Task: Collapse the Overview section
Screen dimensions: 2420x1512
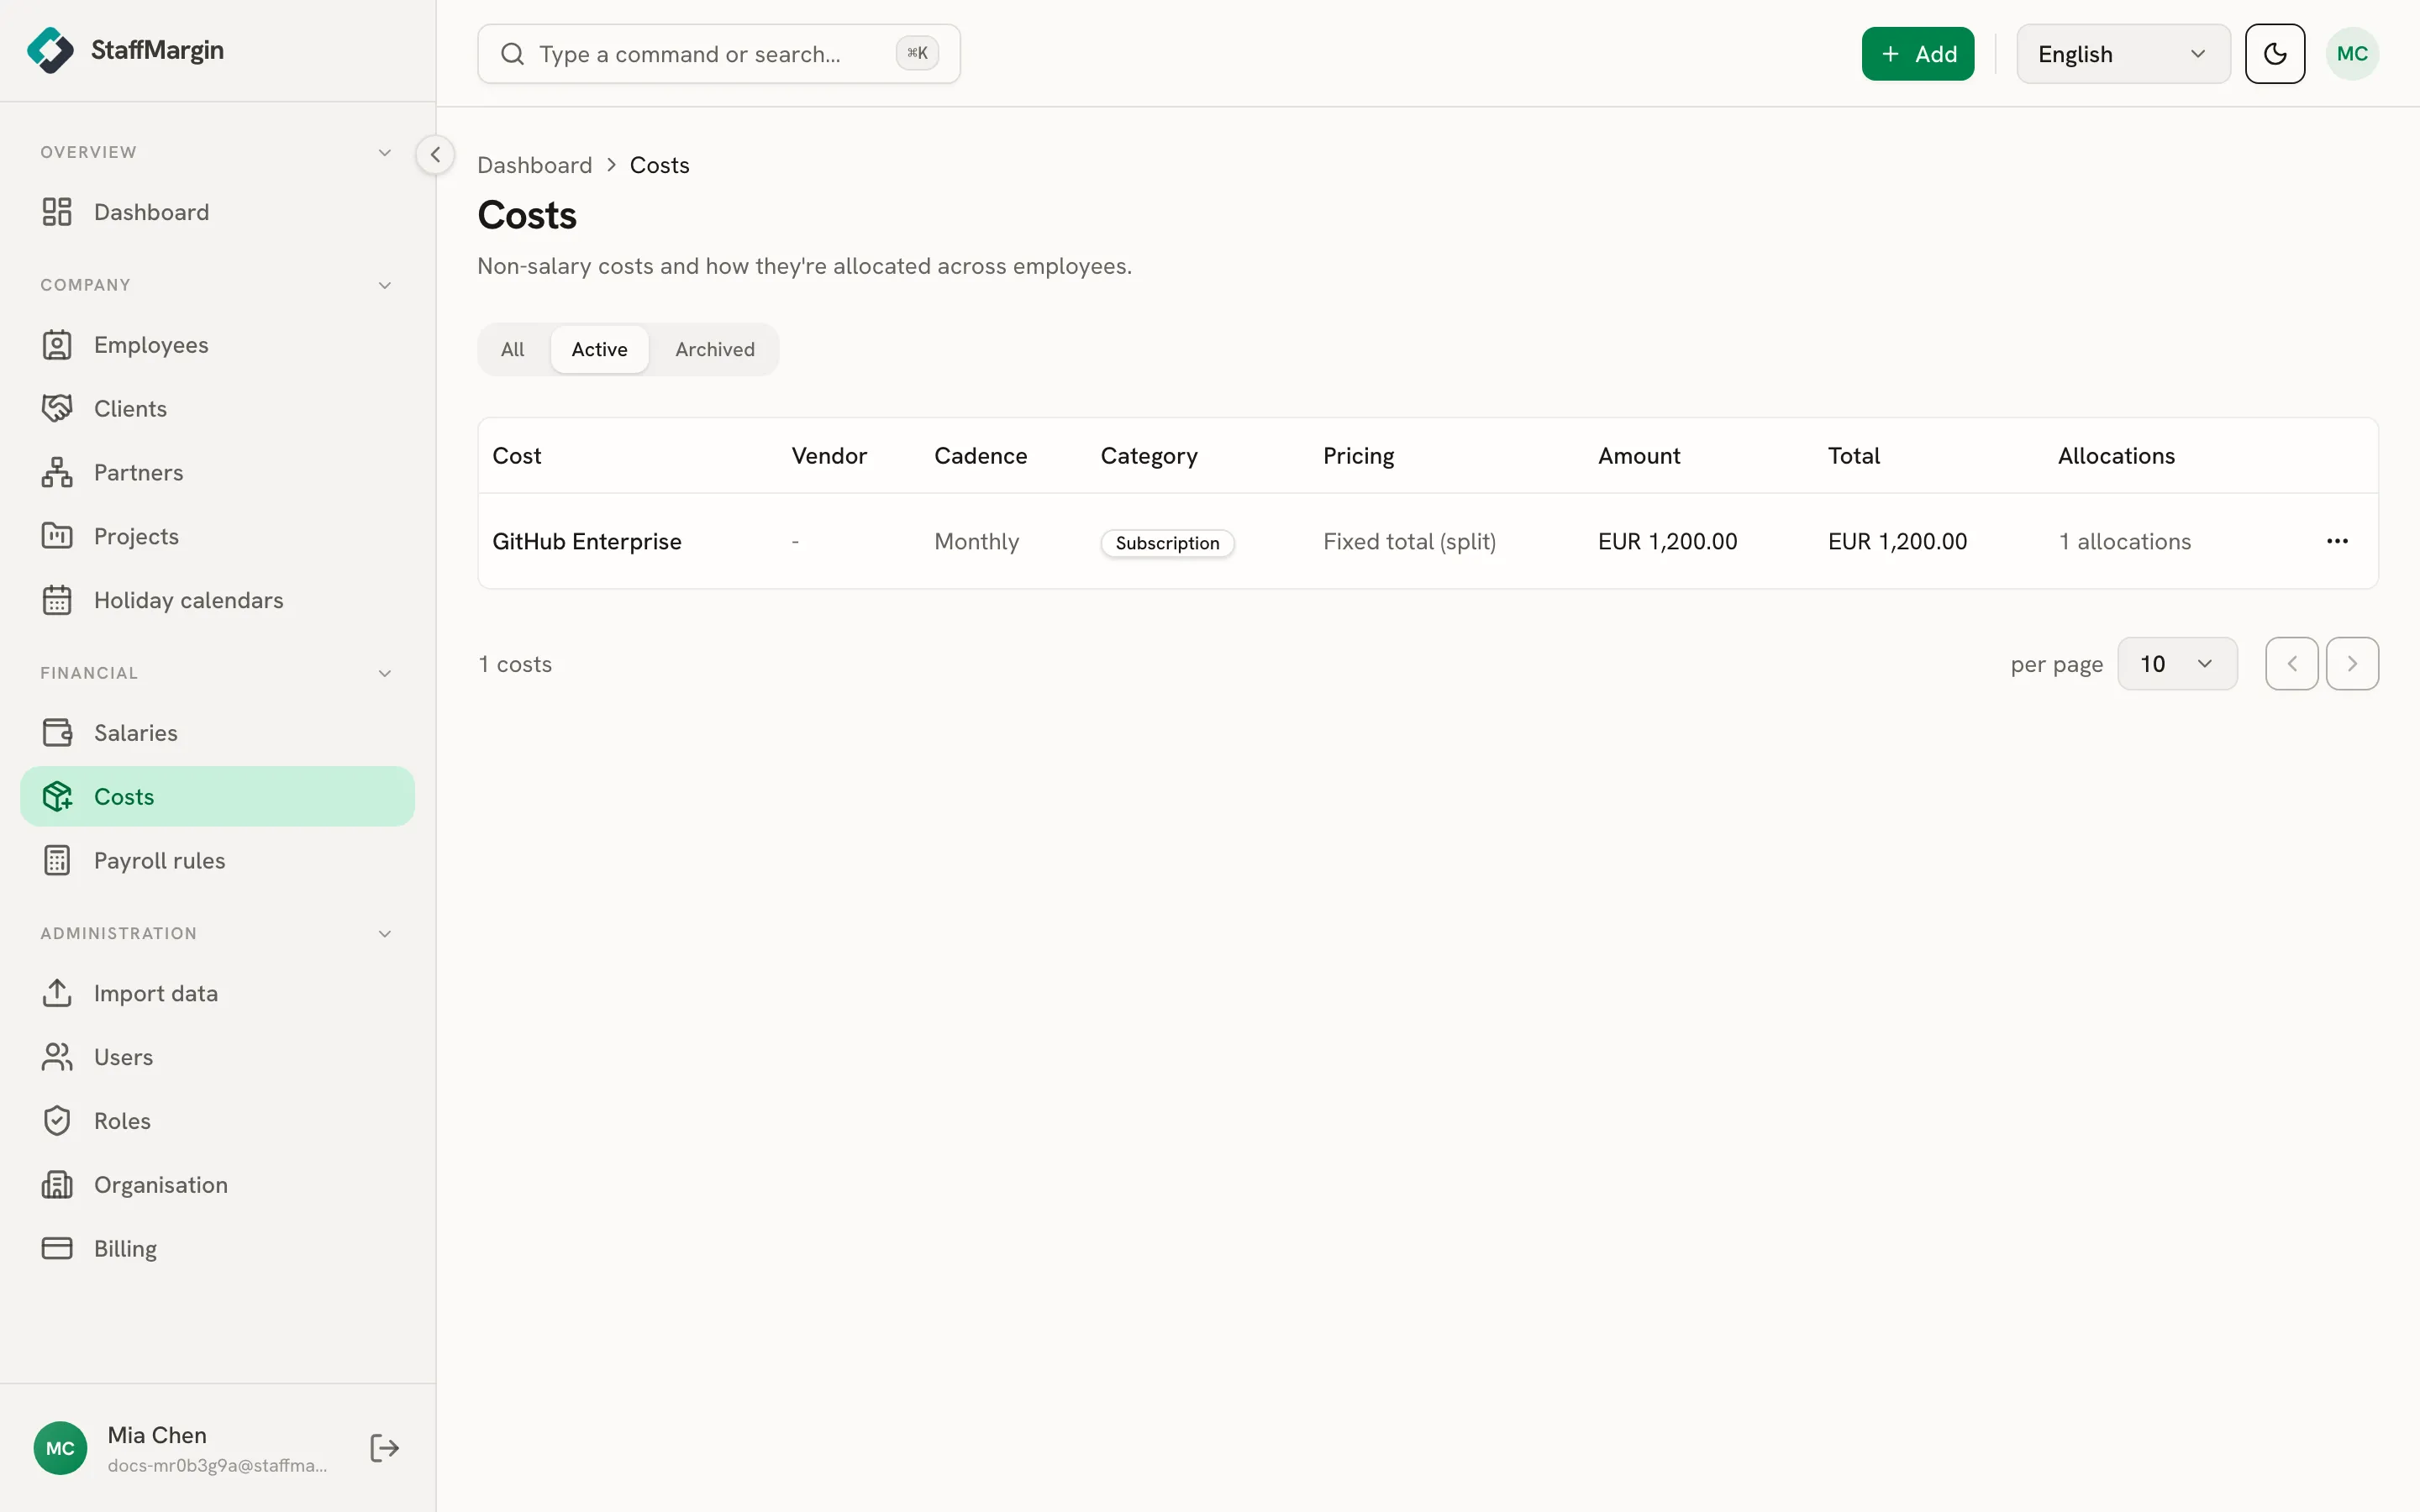Action: 384,152
